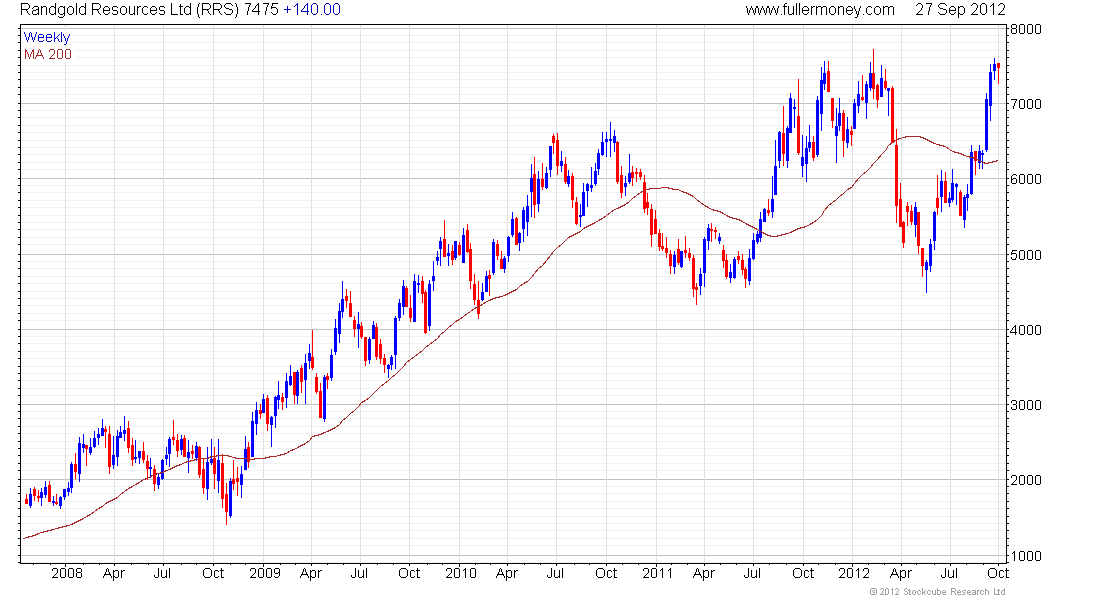Click the 7000 price axis label
1100x600 pixels.
click(1026, 104)
